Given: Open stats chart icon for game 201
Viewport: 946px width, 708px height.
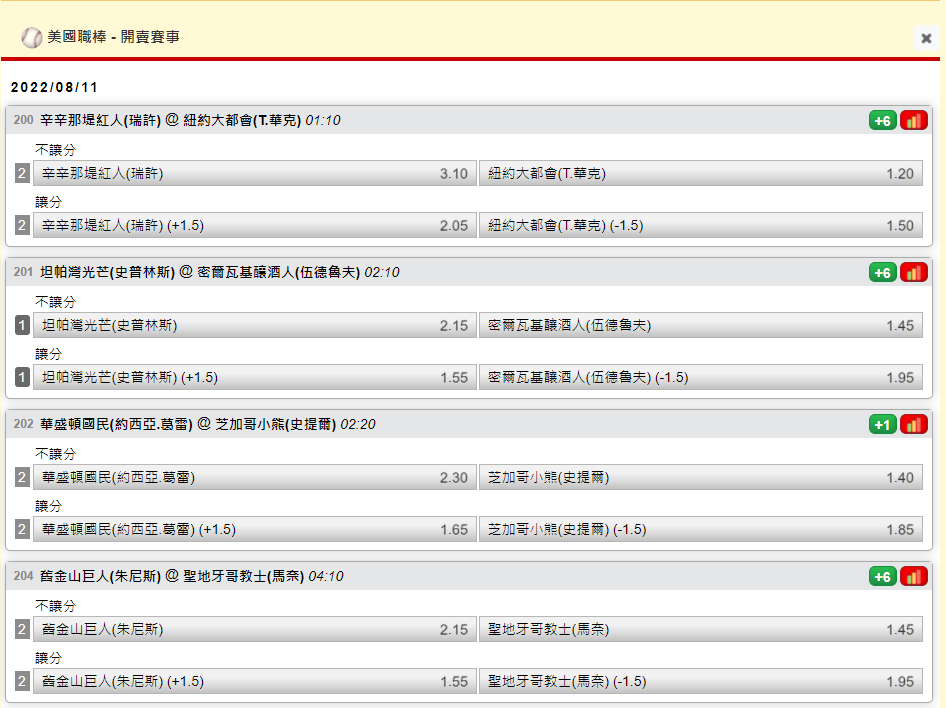Looking at the screenshot, I should point(913,273).
